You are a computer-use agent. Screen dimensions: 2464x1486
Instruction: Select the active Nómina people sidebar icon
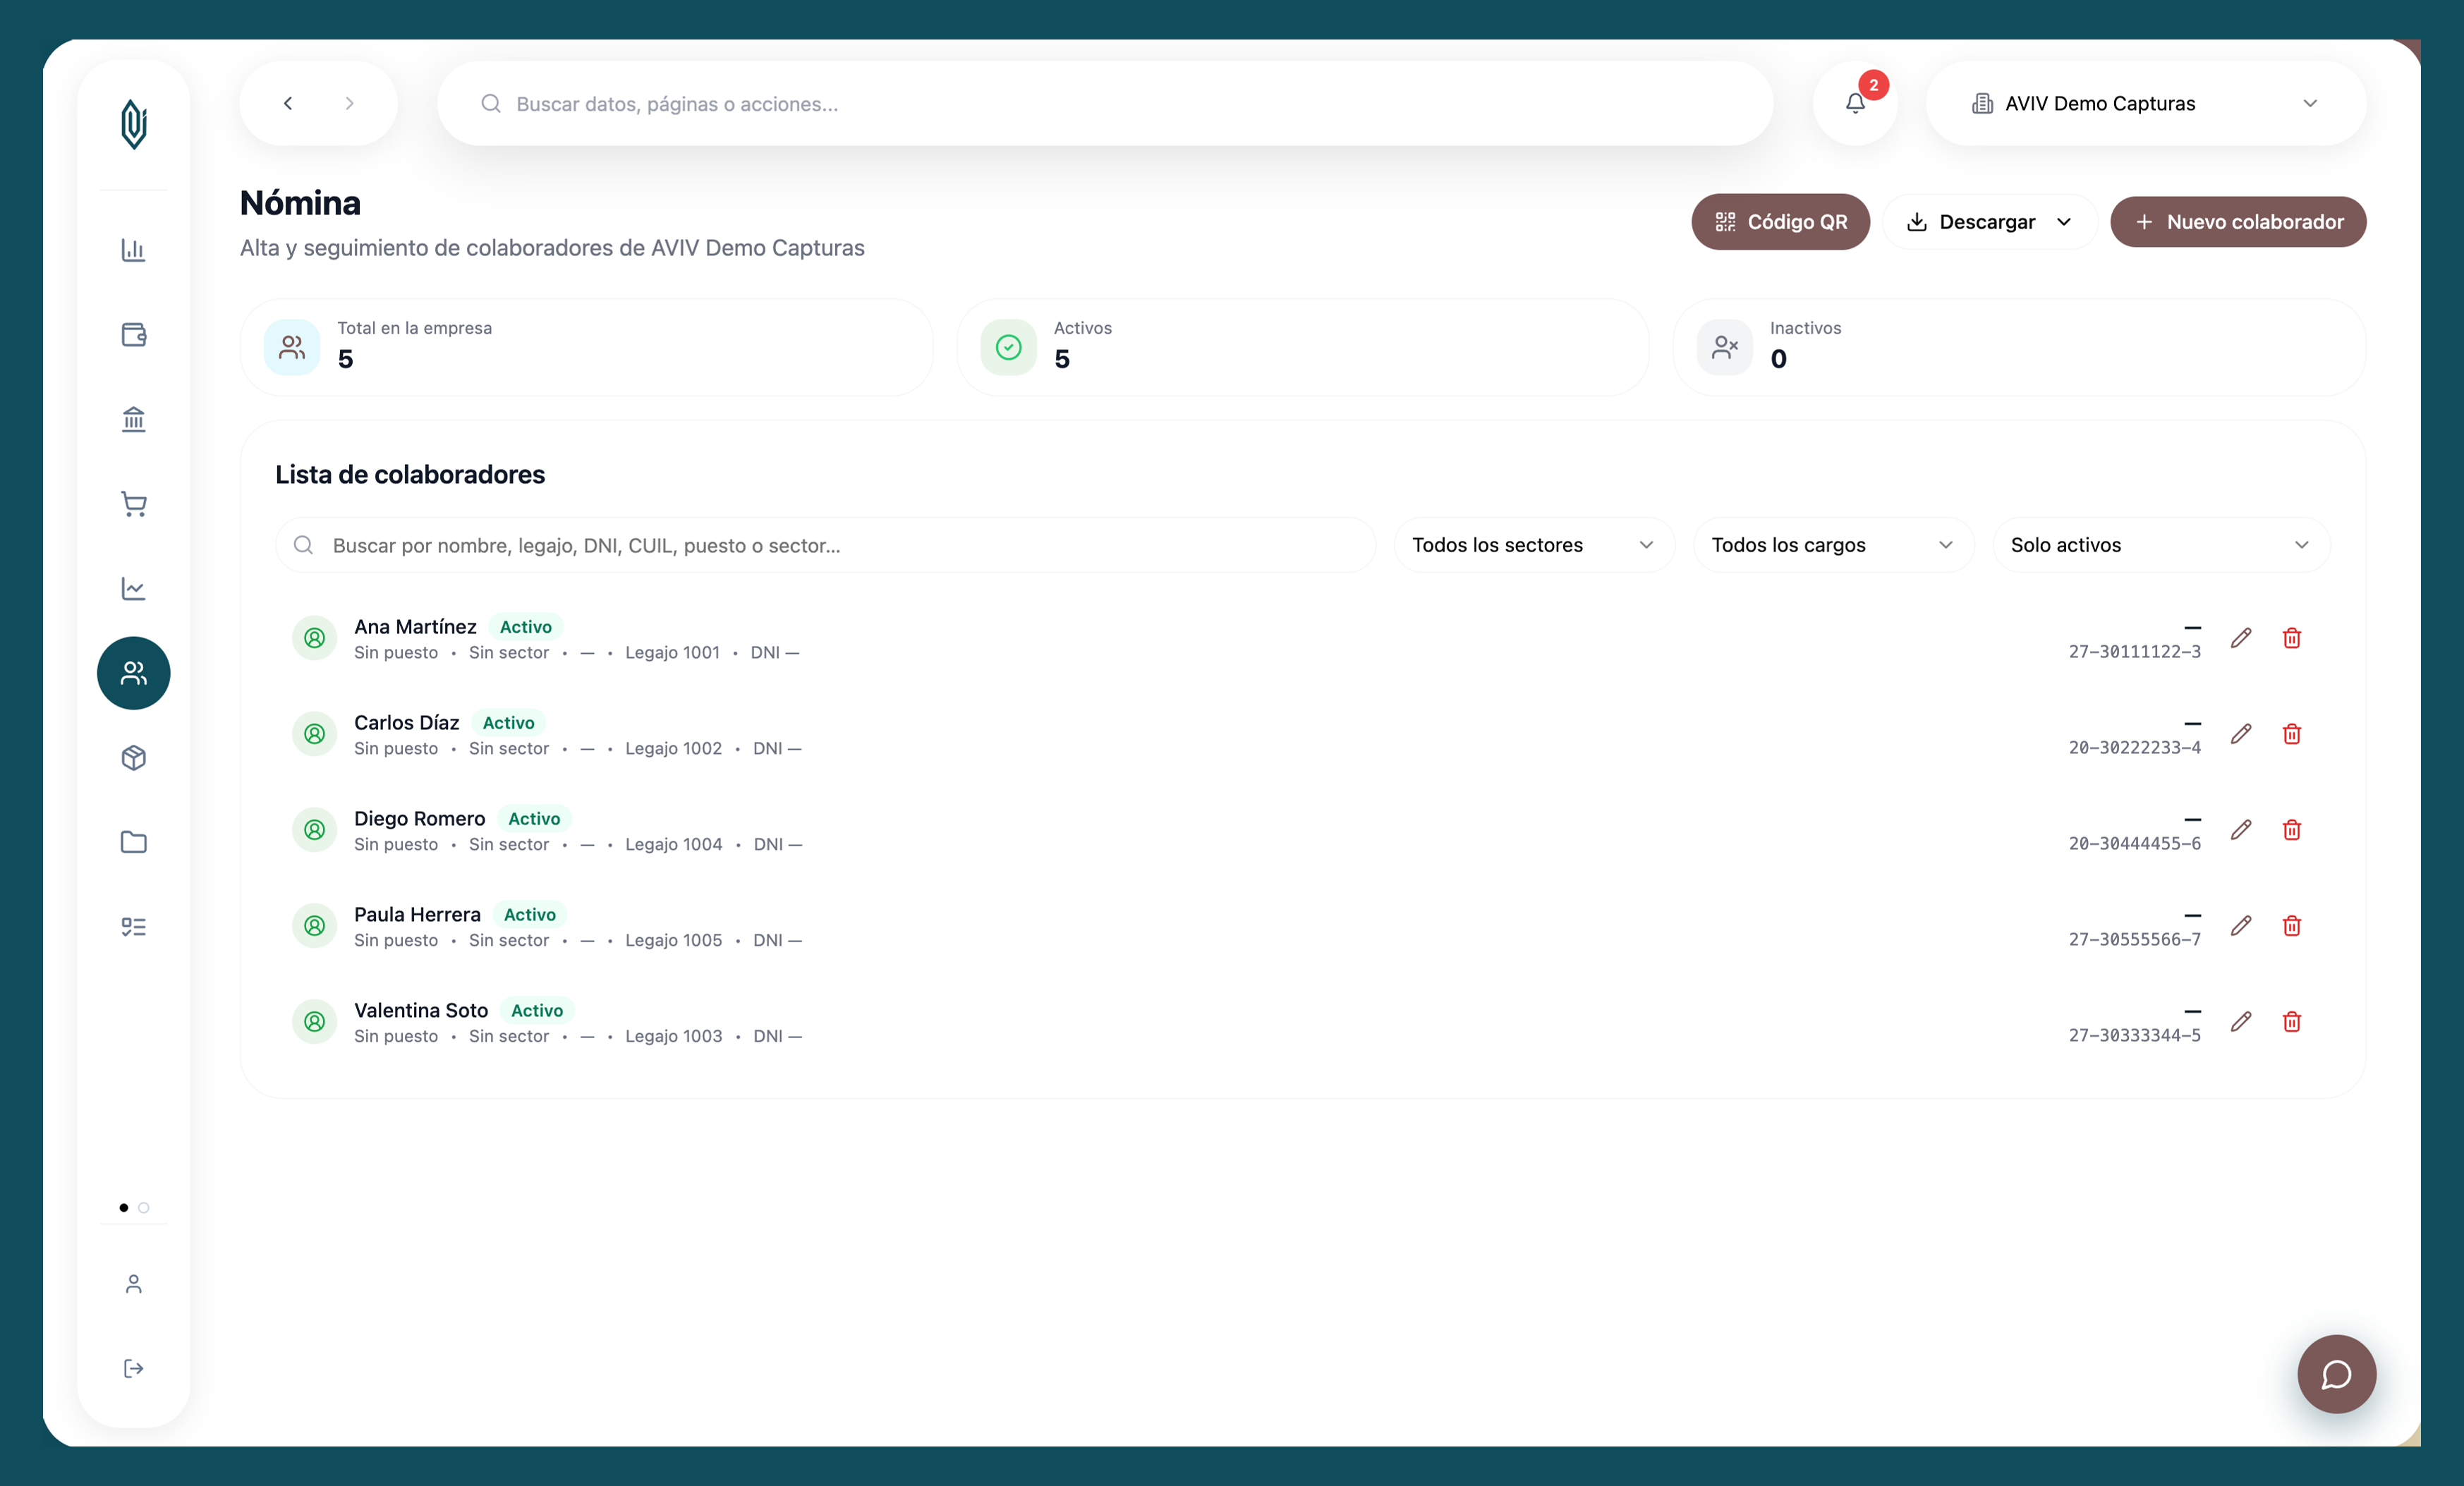click(x=134, y=673)
